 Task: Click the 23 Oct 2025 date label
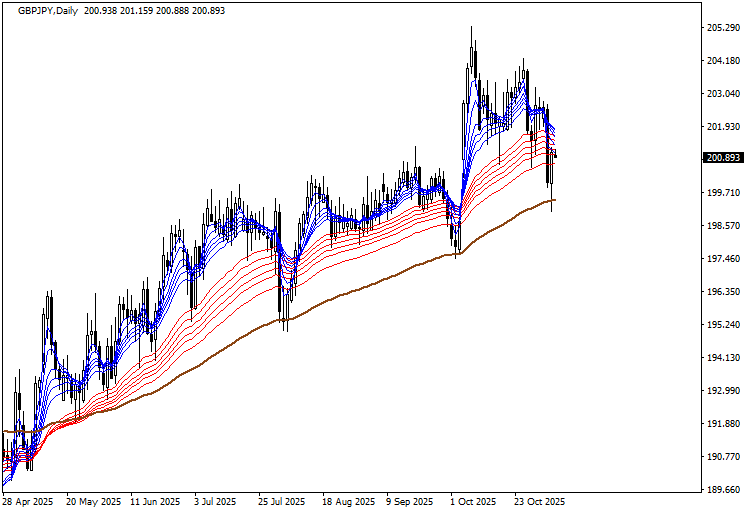(540, 501)
